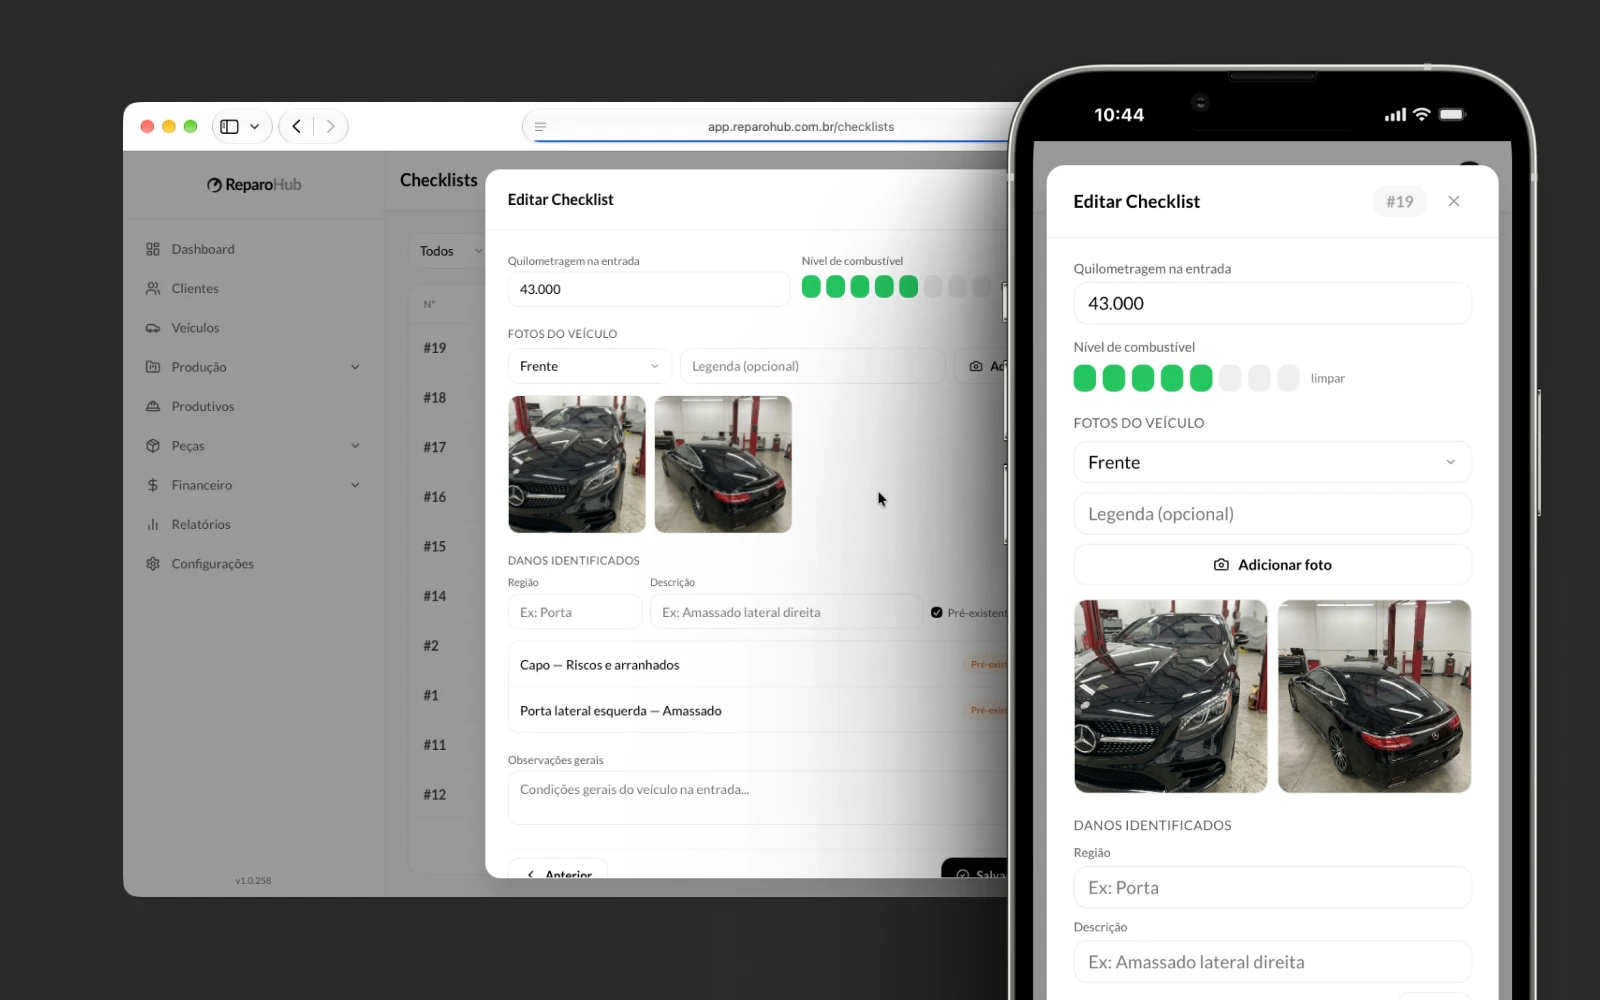Click the ReparoHub logo

[x=254, y=185]
